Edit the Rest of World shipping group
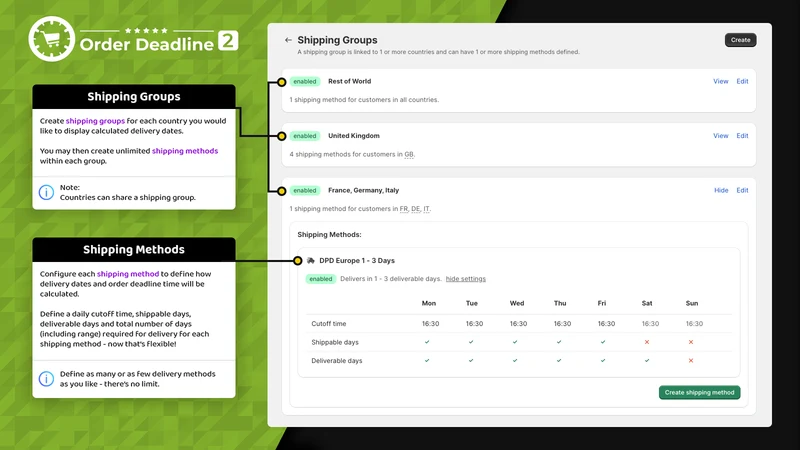The image size is (800, 450). pos(742,81)
